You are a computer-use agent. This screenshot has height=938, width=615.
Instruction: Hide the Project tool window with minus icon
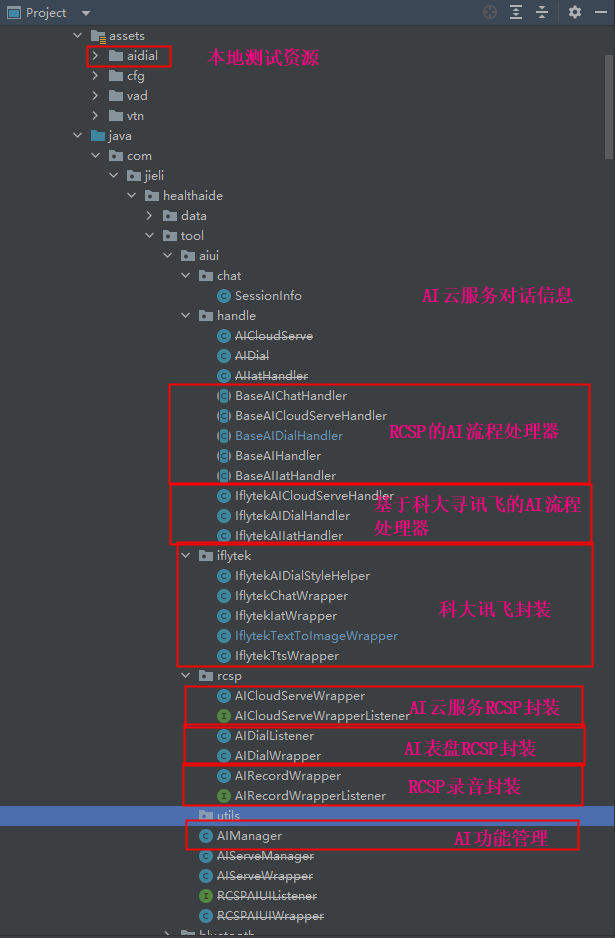click(x=601, y=12)
